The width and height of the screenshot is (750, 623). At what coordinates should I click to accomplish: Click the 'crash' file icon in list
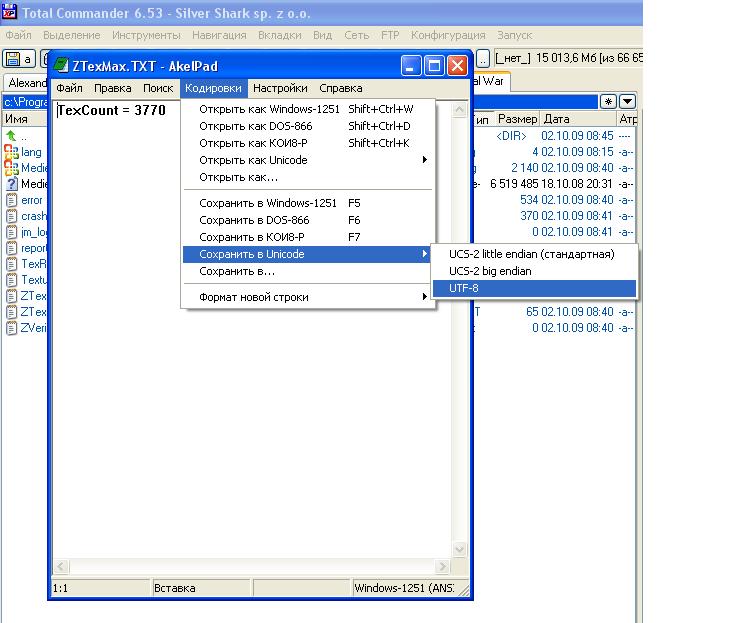pos(11,216)
